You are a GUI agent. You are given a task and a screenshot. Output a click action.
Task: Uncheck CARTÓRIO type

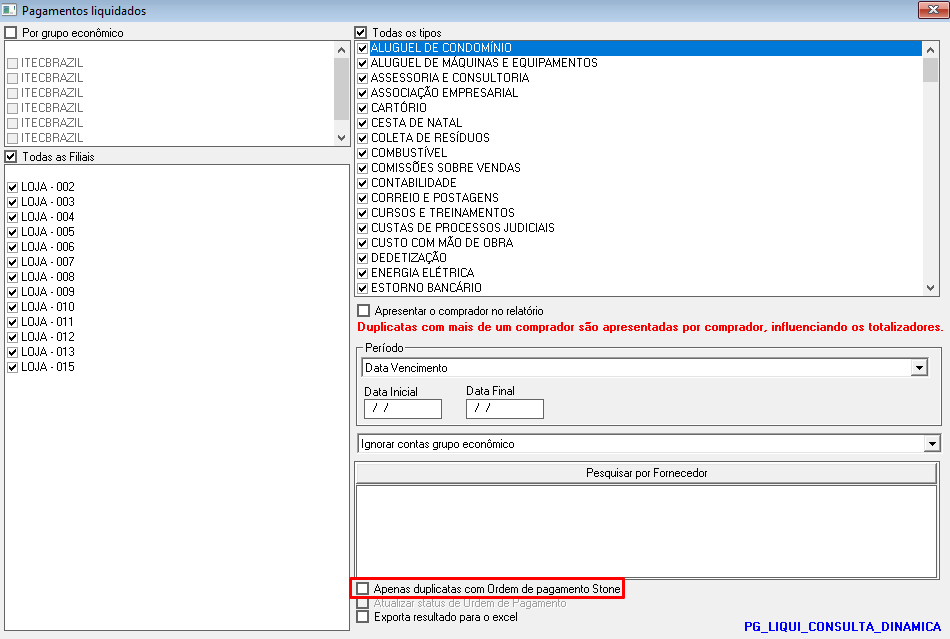tap(363, 108)
